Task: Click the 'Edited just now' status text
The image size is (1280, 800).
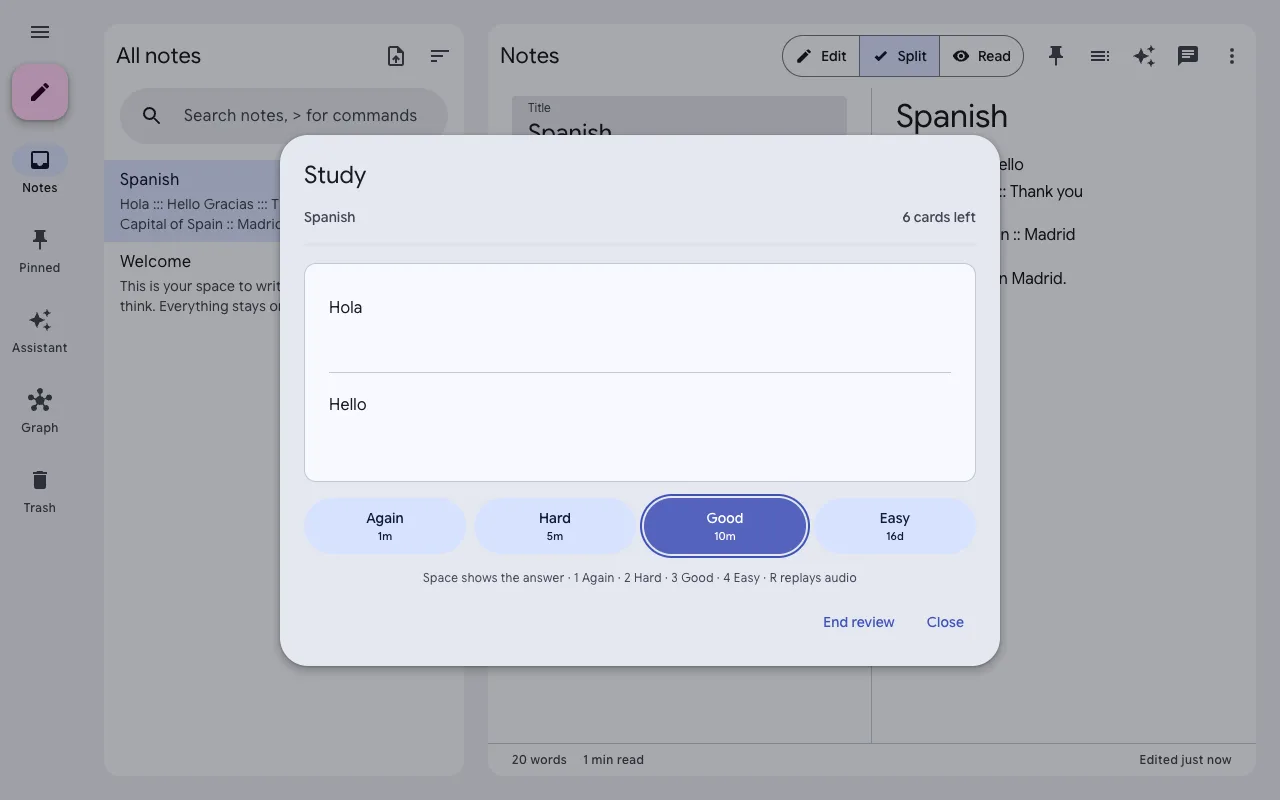Action: (x=1185, y=760)
